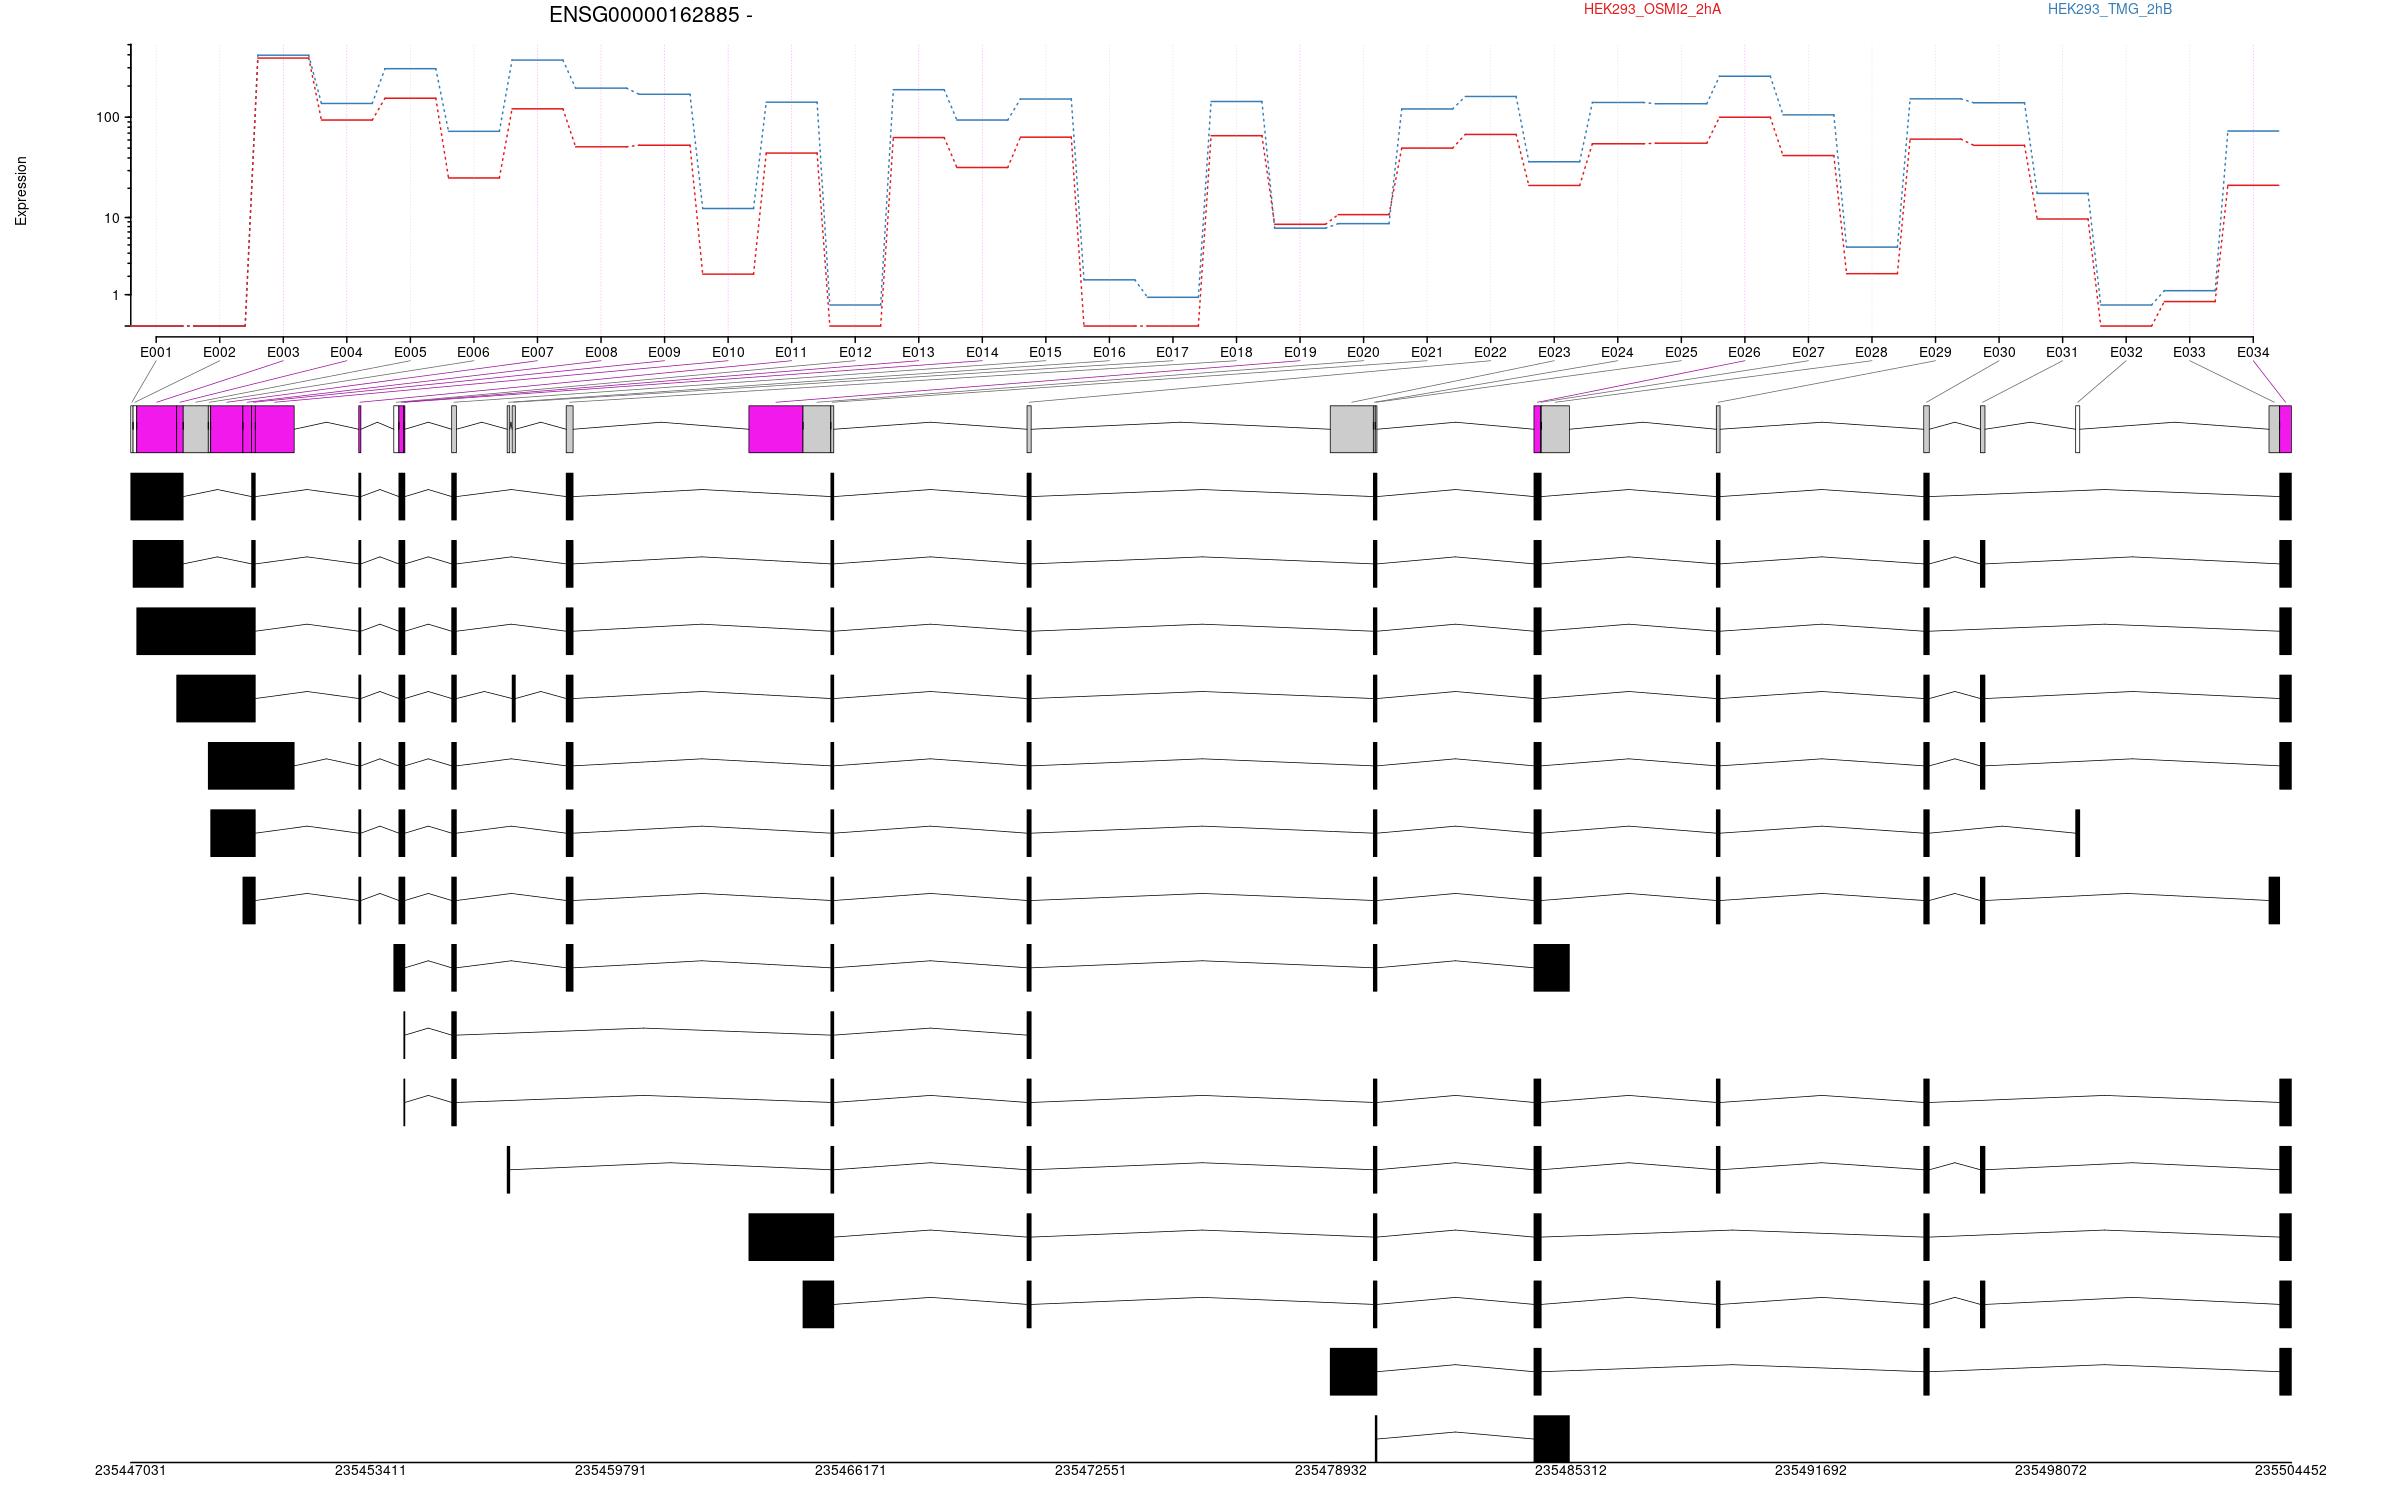The width and height of the screenshot is (2400, 1490).
Task: Click exon label E034
Action: click(2253, 352)
